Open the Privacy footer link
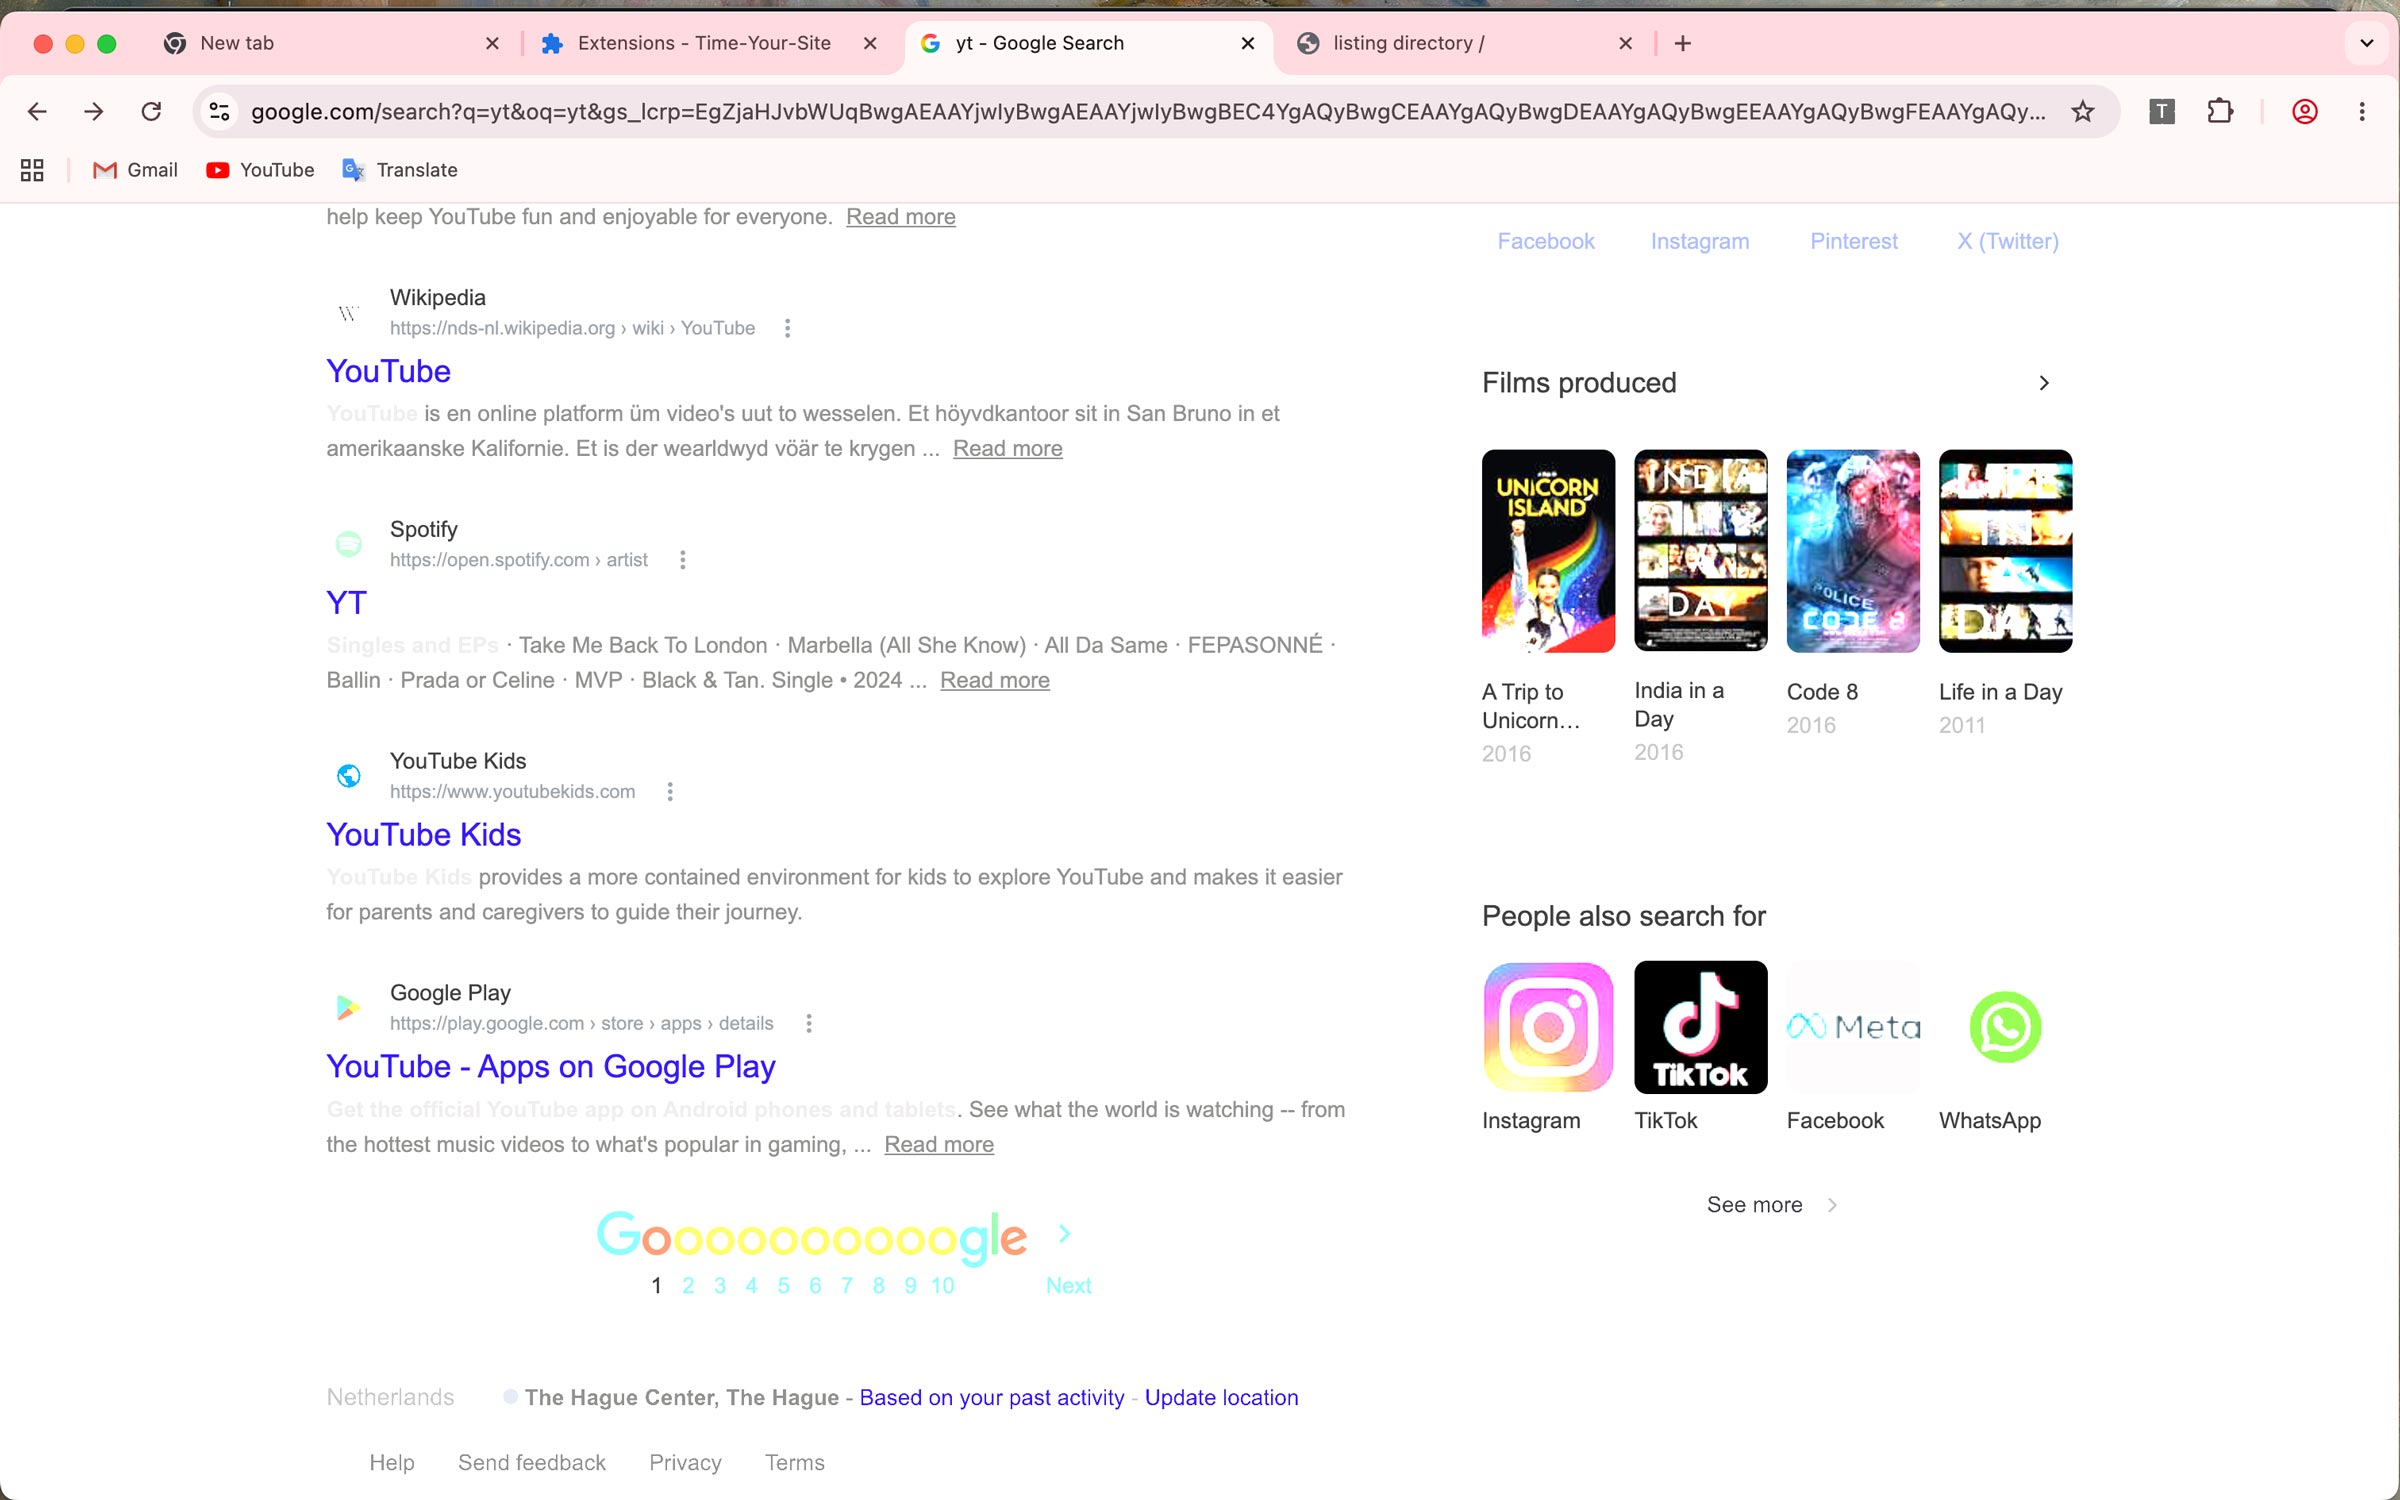Image resolution: width=2400 pixels, height=1500 pixels. tap(685, 1463)
